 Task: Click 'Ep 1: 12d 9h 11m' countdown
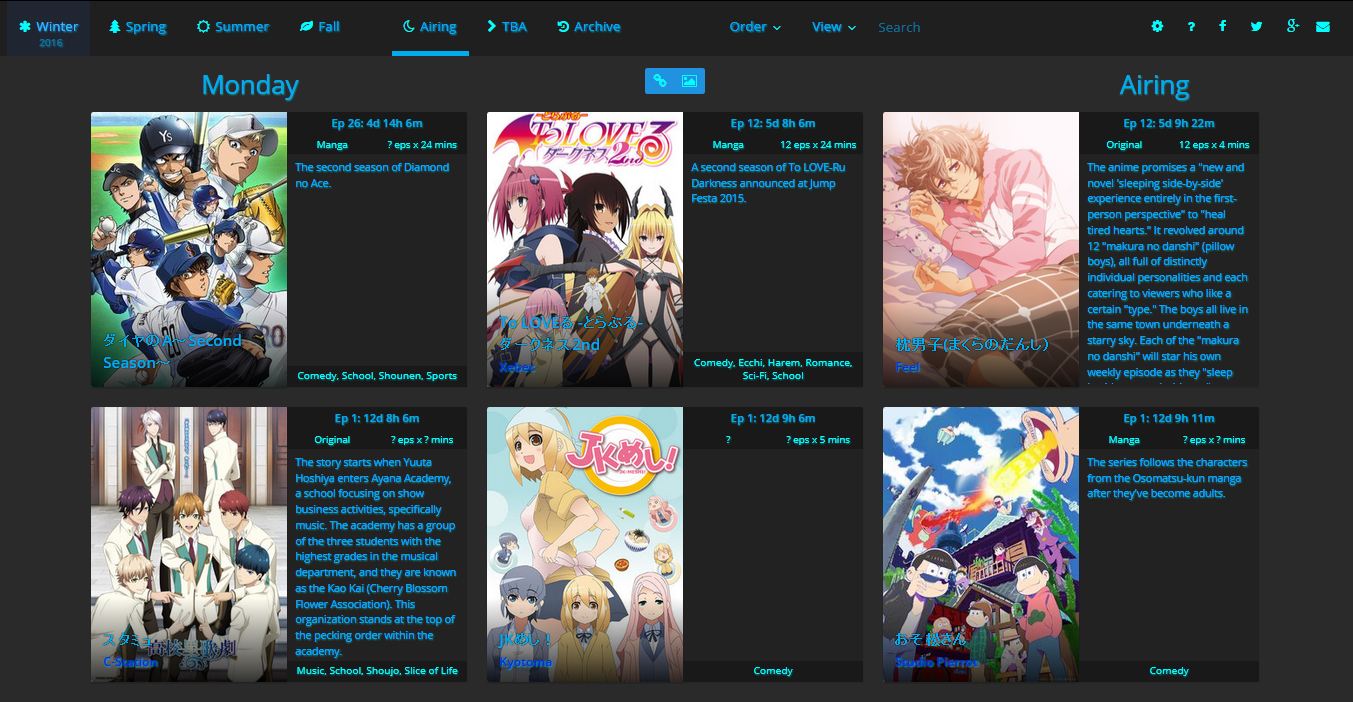click(1169, 418)
